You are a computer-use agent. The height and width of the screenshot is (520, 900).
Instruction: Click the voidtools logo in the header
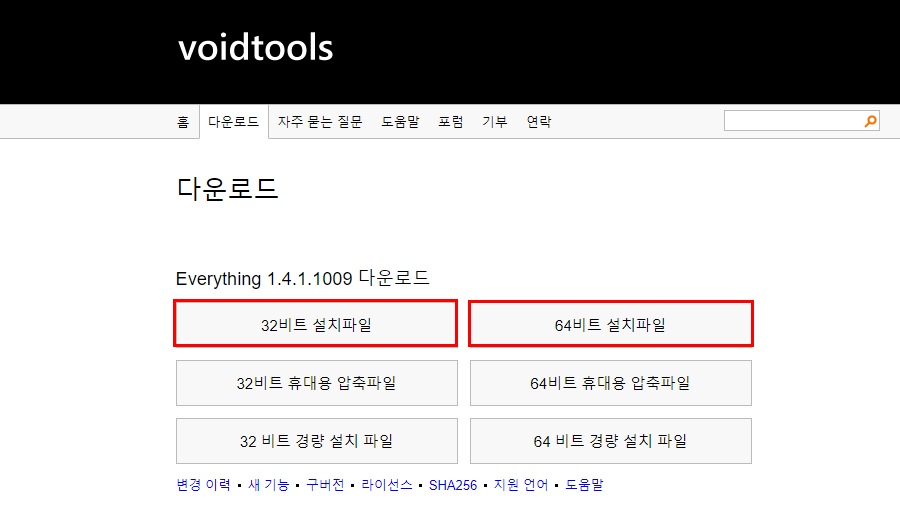tap(255, 47)
